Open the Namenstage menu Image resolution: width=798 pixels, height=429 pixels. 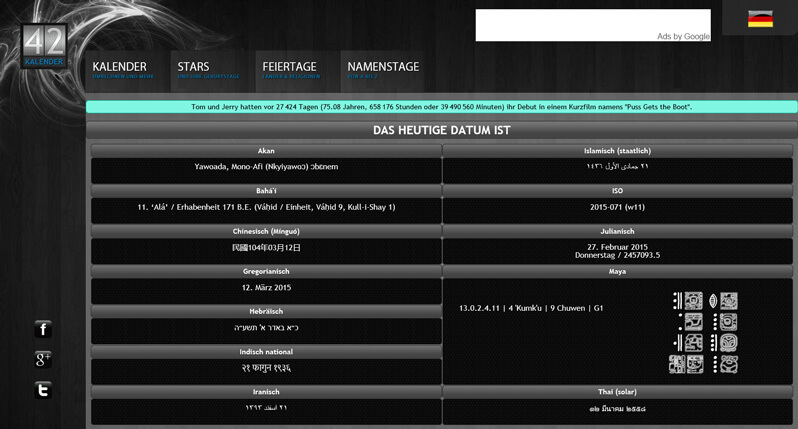pos(382,70)
